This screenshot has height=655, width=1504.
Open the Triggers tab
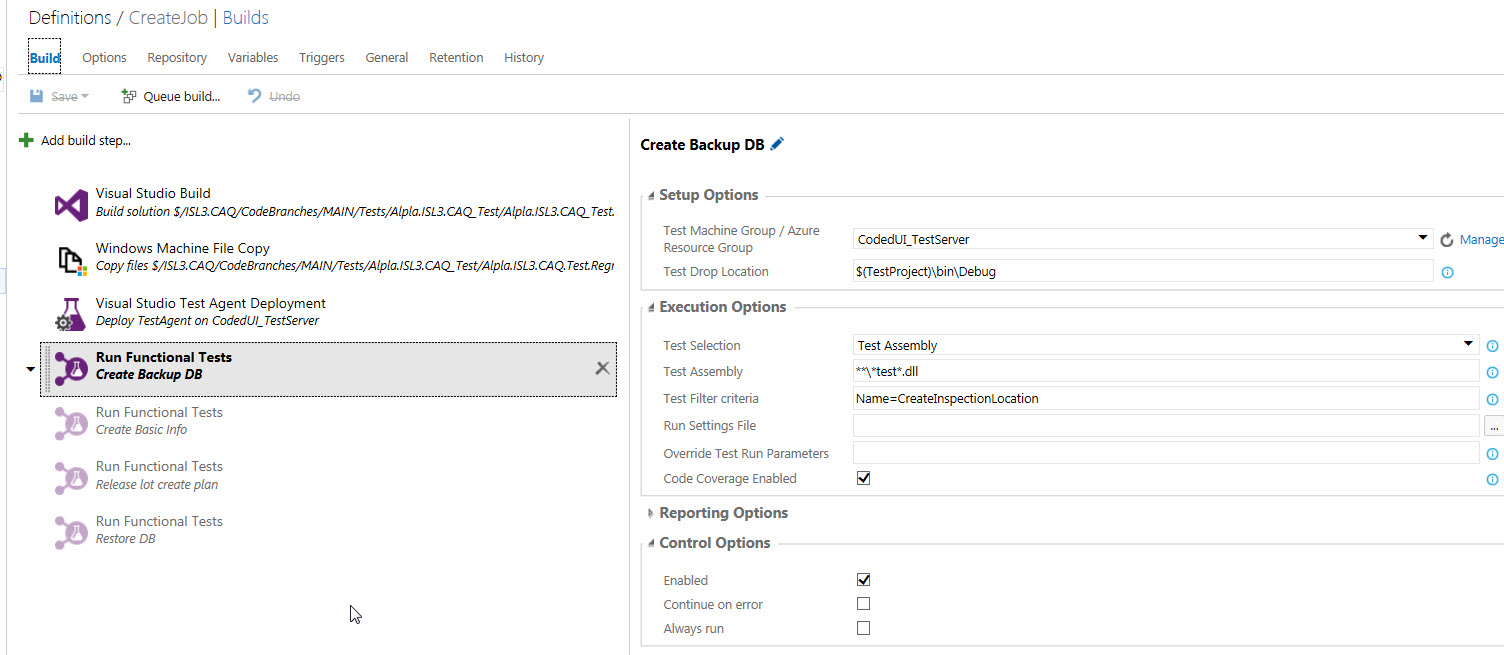[321, 57]
